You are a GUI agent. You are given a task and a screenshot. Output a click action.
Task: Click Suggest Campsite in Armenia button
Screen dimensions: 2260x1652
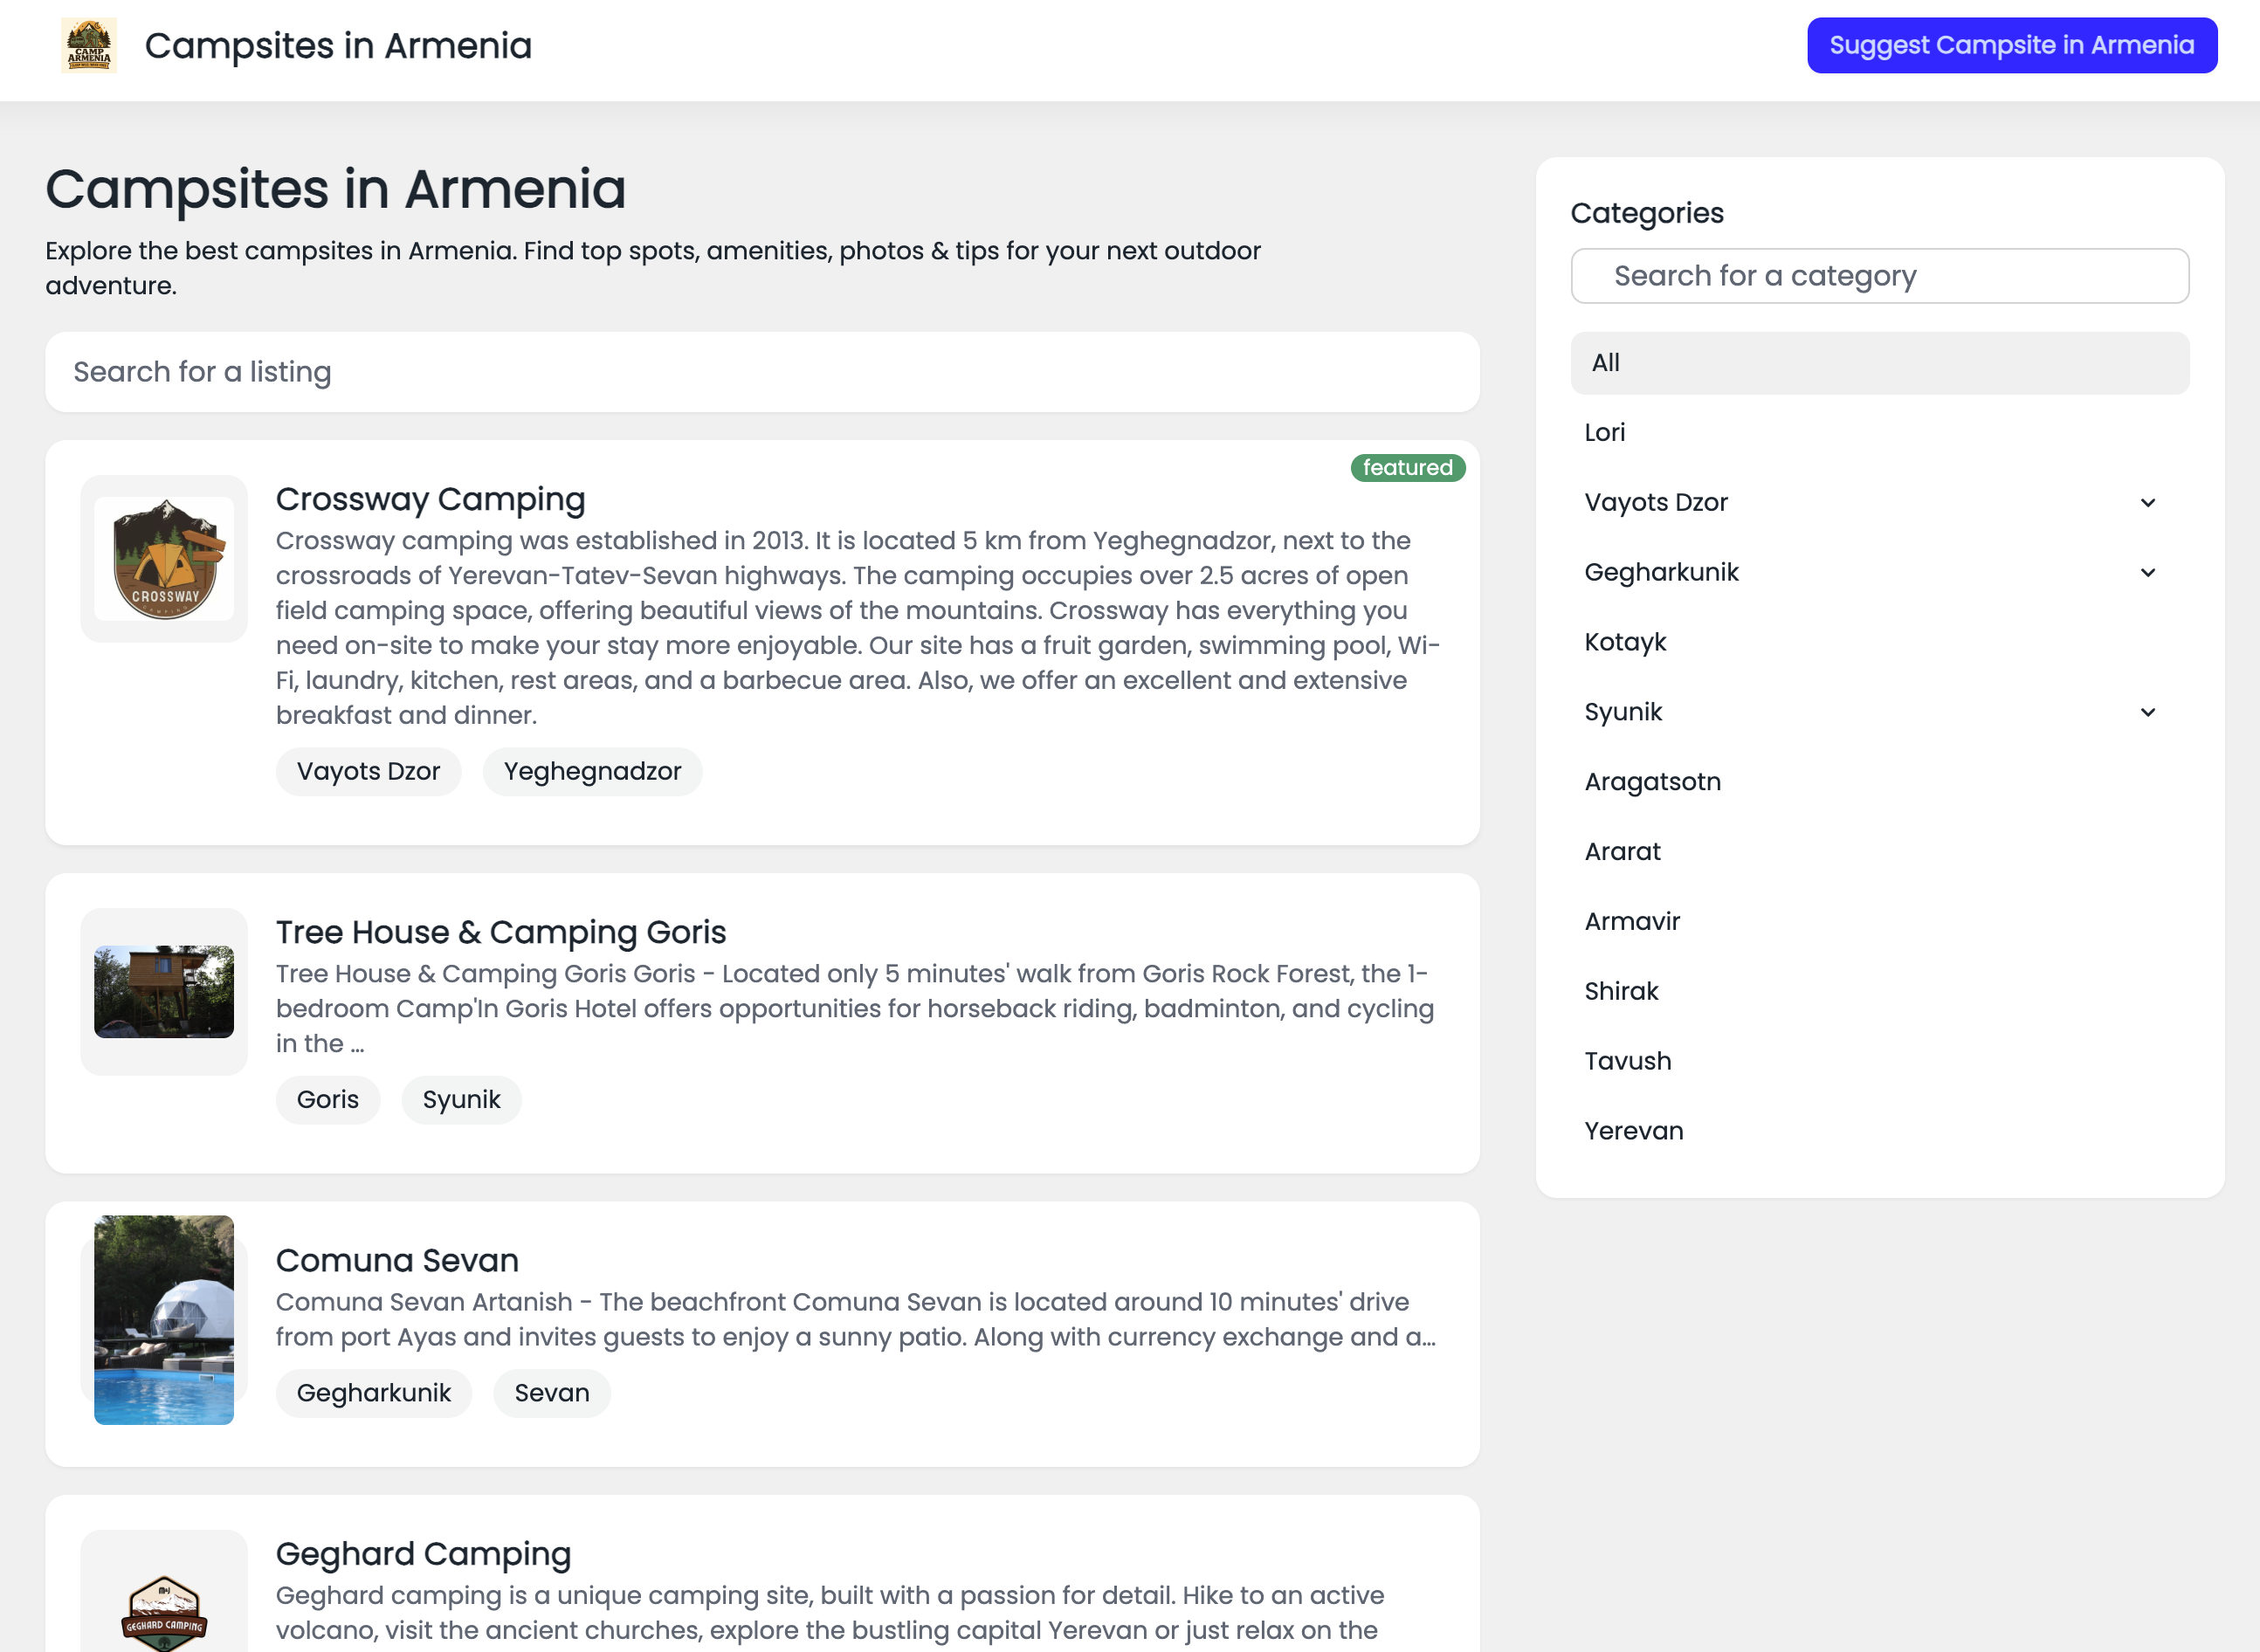pyautogui.click(x=2011, y=45)
